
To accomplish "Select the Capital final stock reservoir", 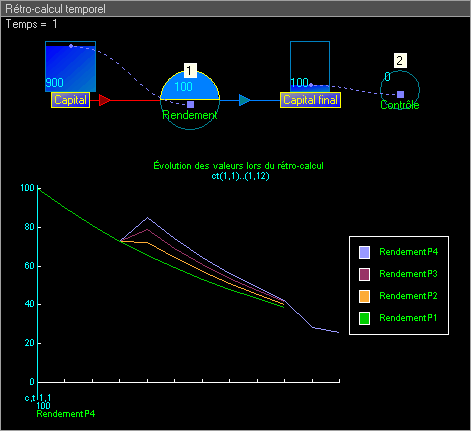I will coord(310,66).
